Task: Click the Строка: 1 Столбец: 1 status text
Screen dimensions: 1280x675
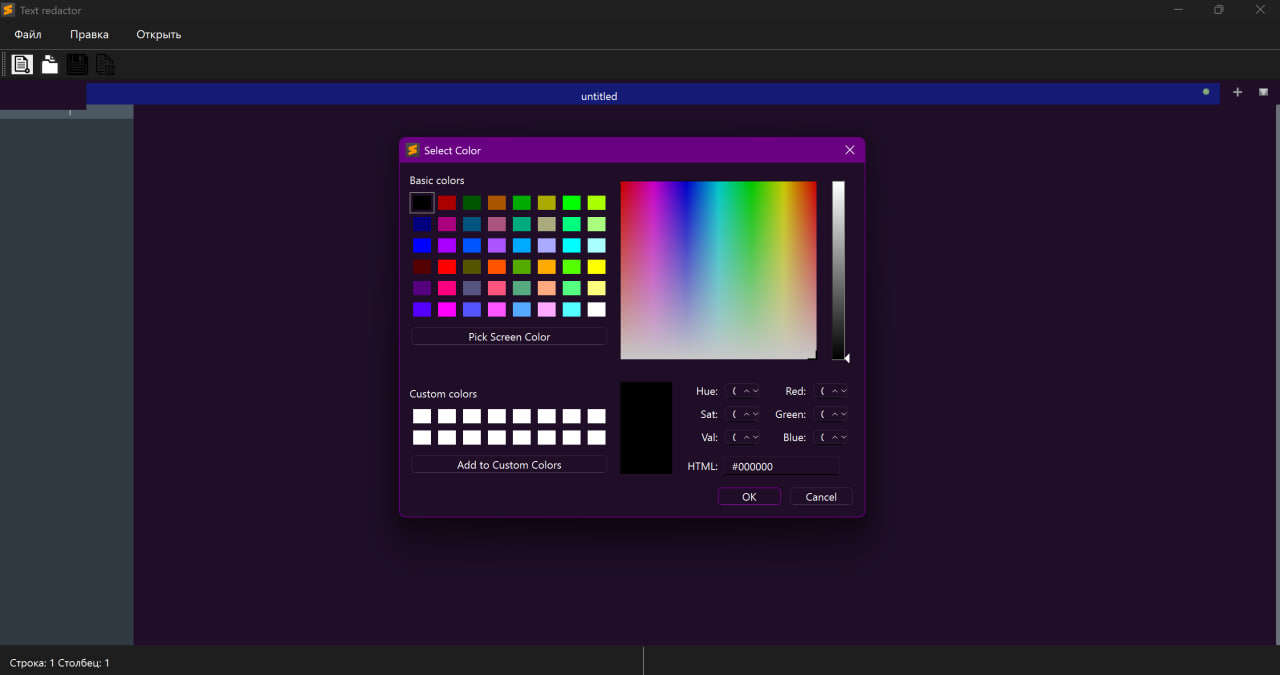Action: click(x=60, y=663)
